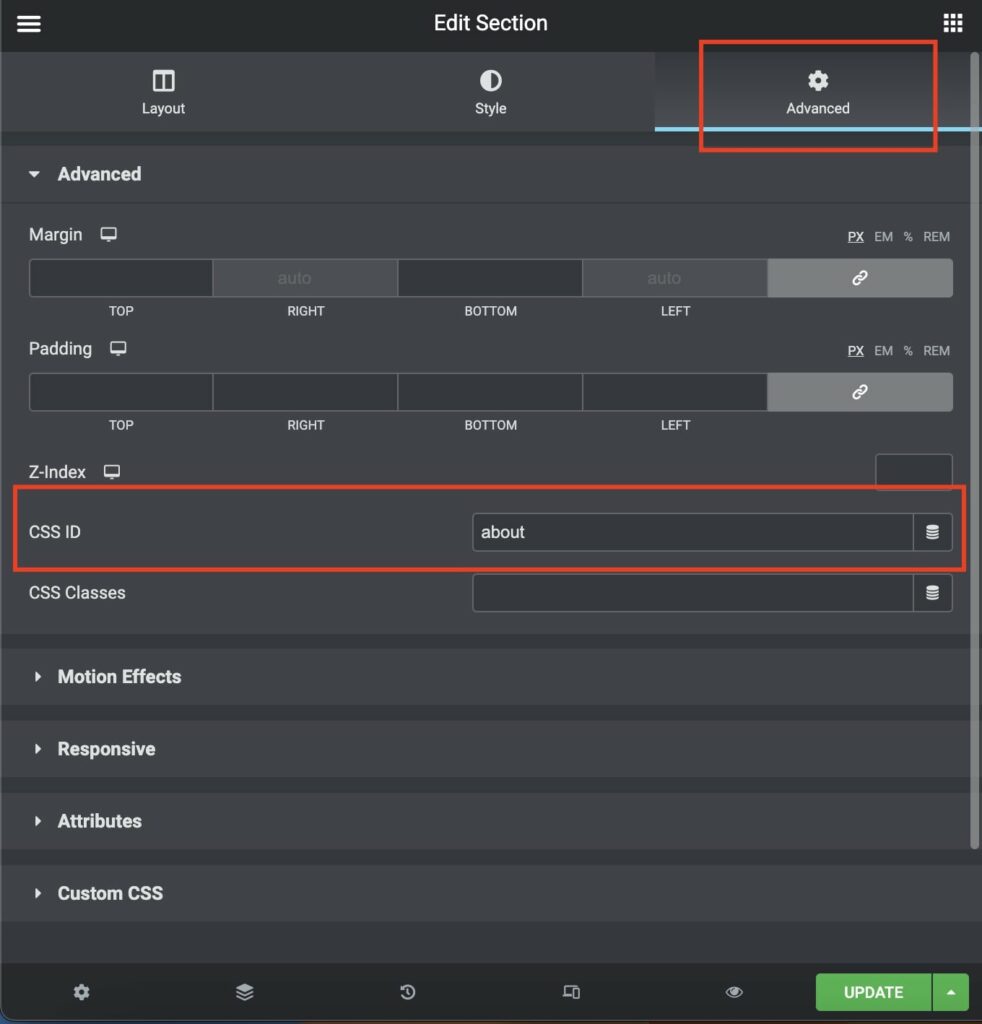Click the Padding Left input
982x1024 pixels.
tap(674, 392)
